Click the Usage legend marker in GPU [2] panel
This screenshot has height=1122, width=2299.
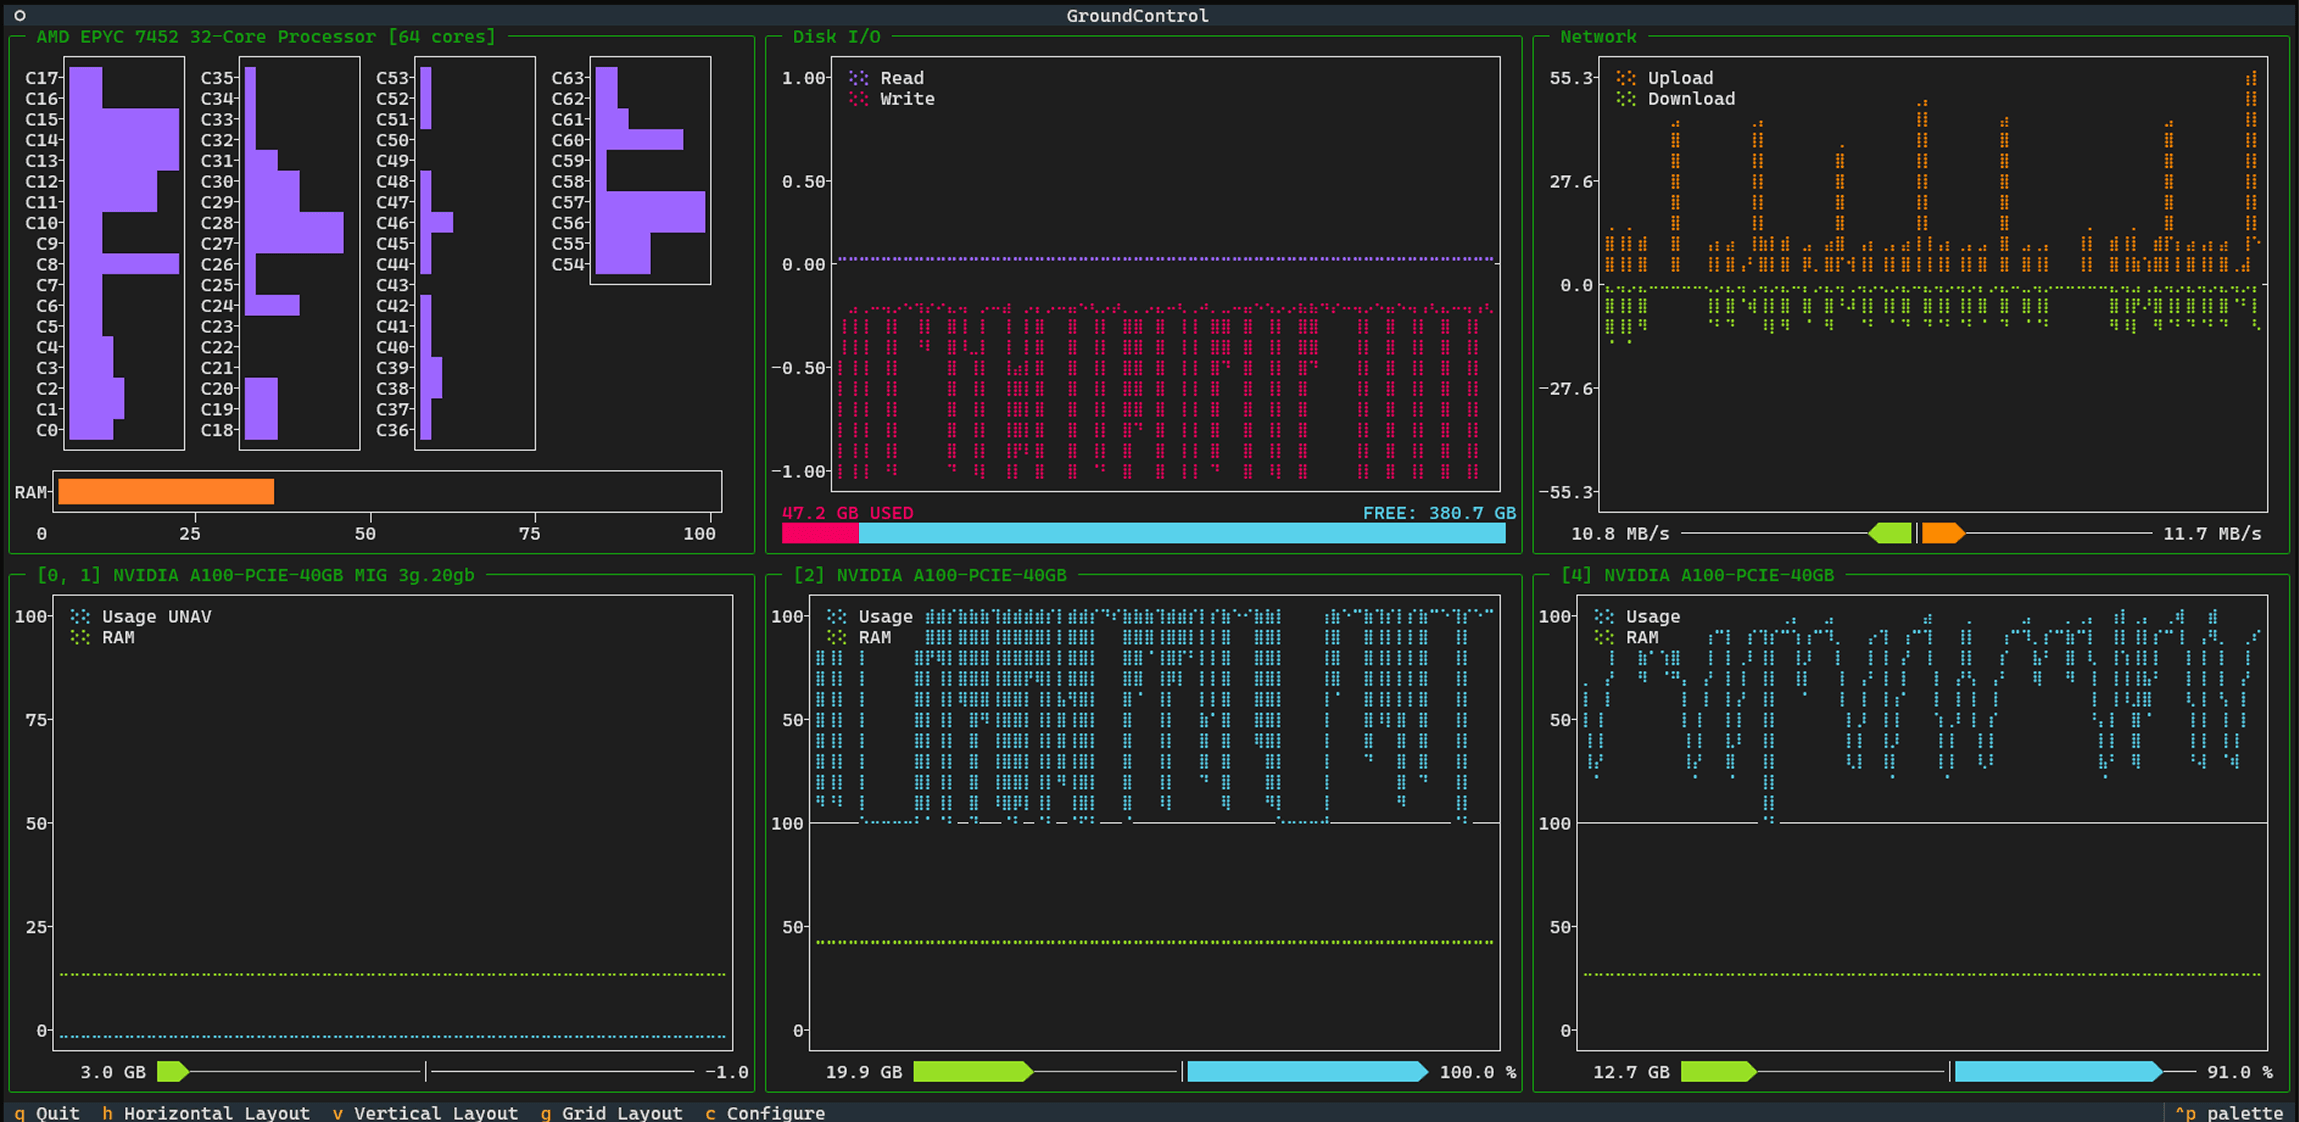pyautogui.click(x=836, y=617)
